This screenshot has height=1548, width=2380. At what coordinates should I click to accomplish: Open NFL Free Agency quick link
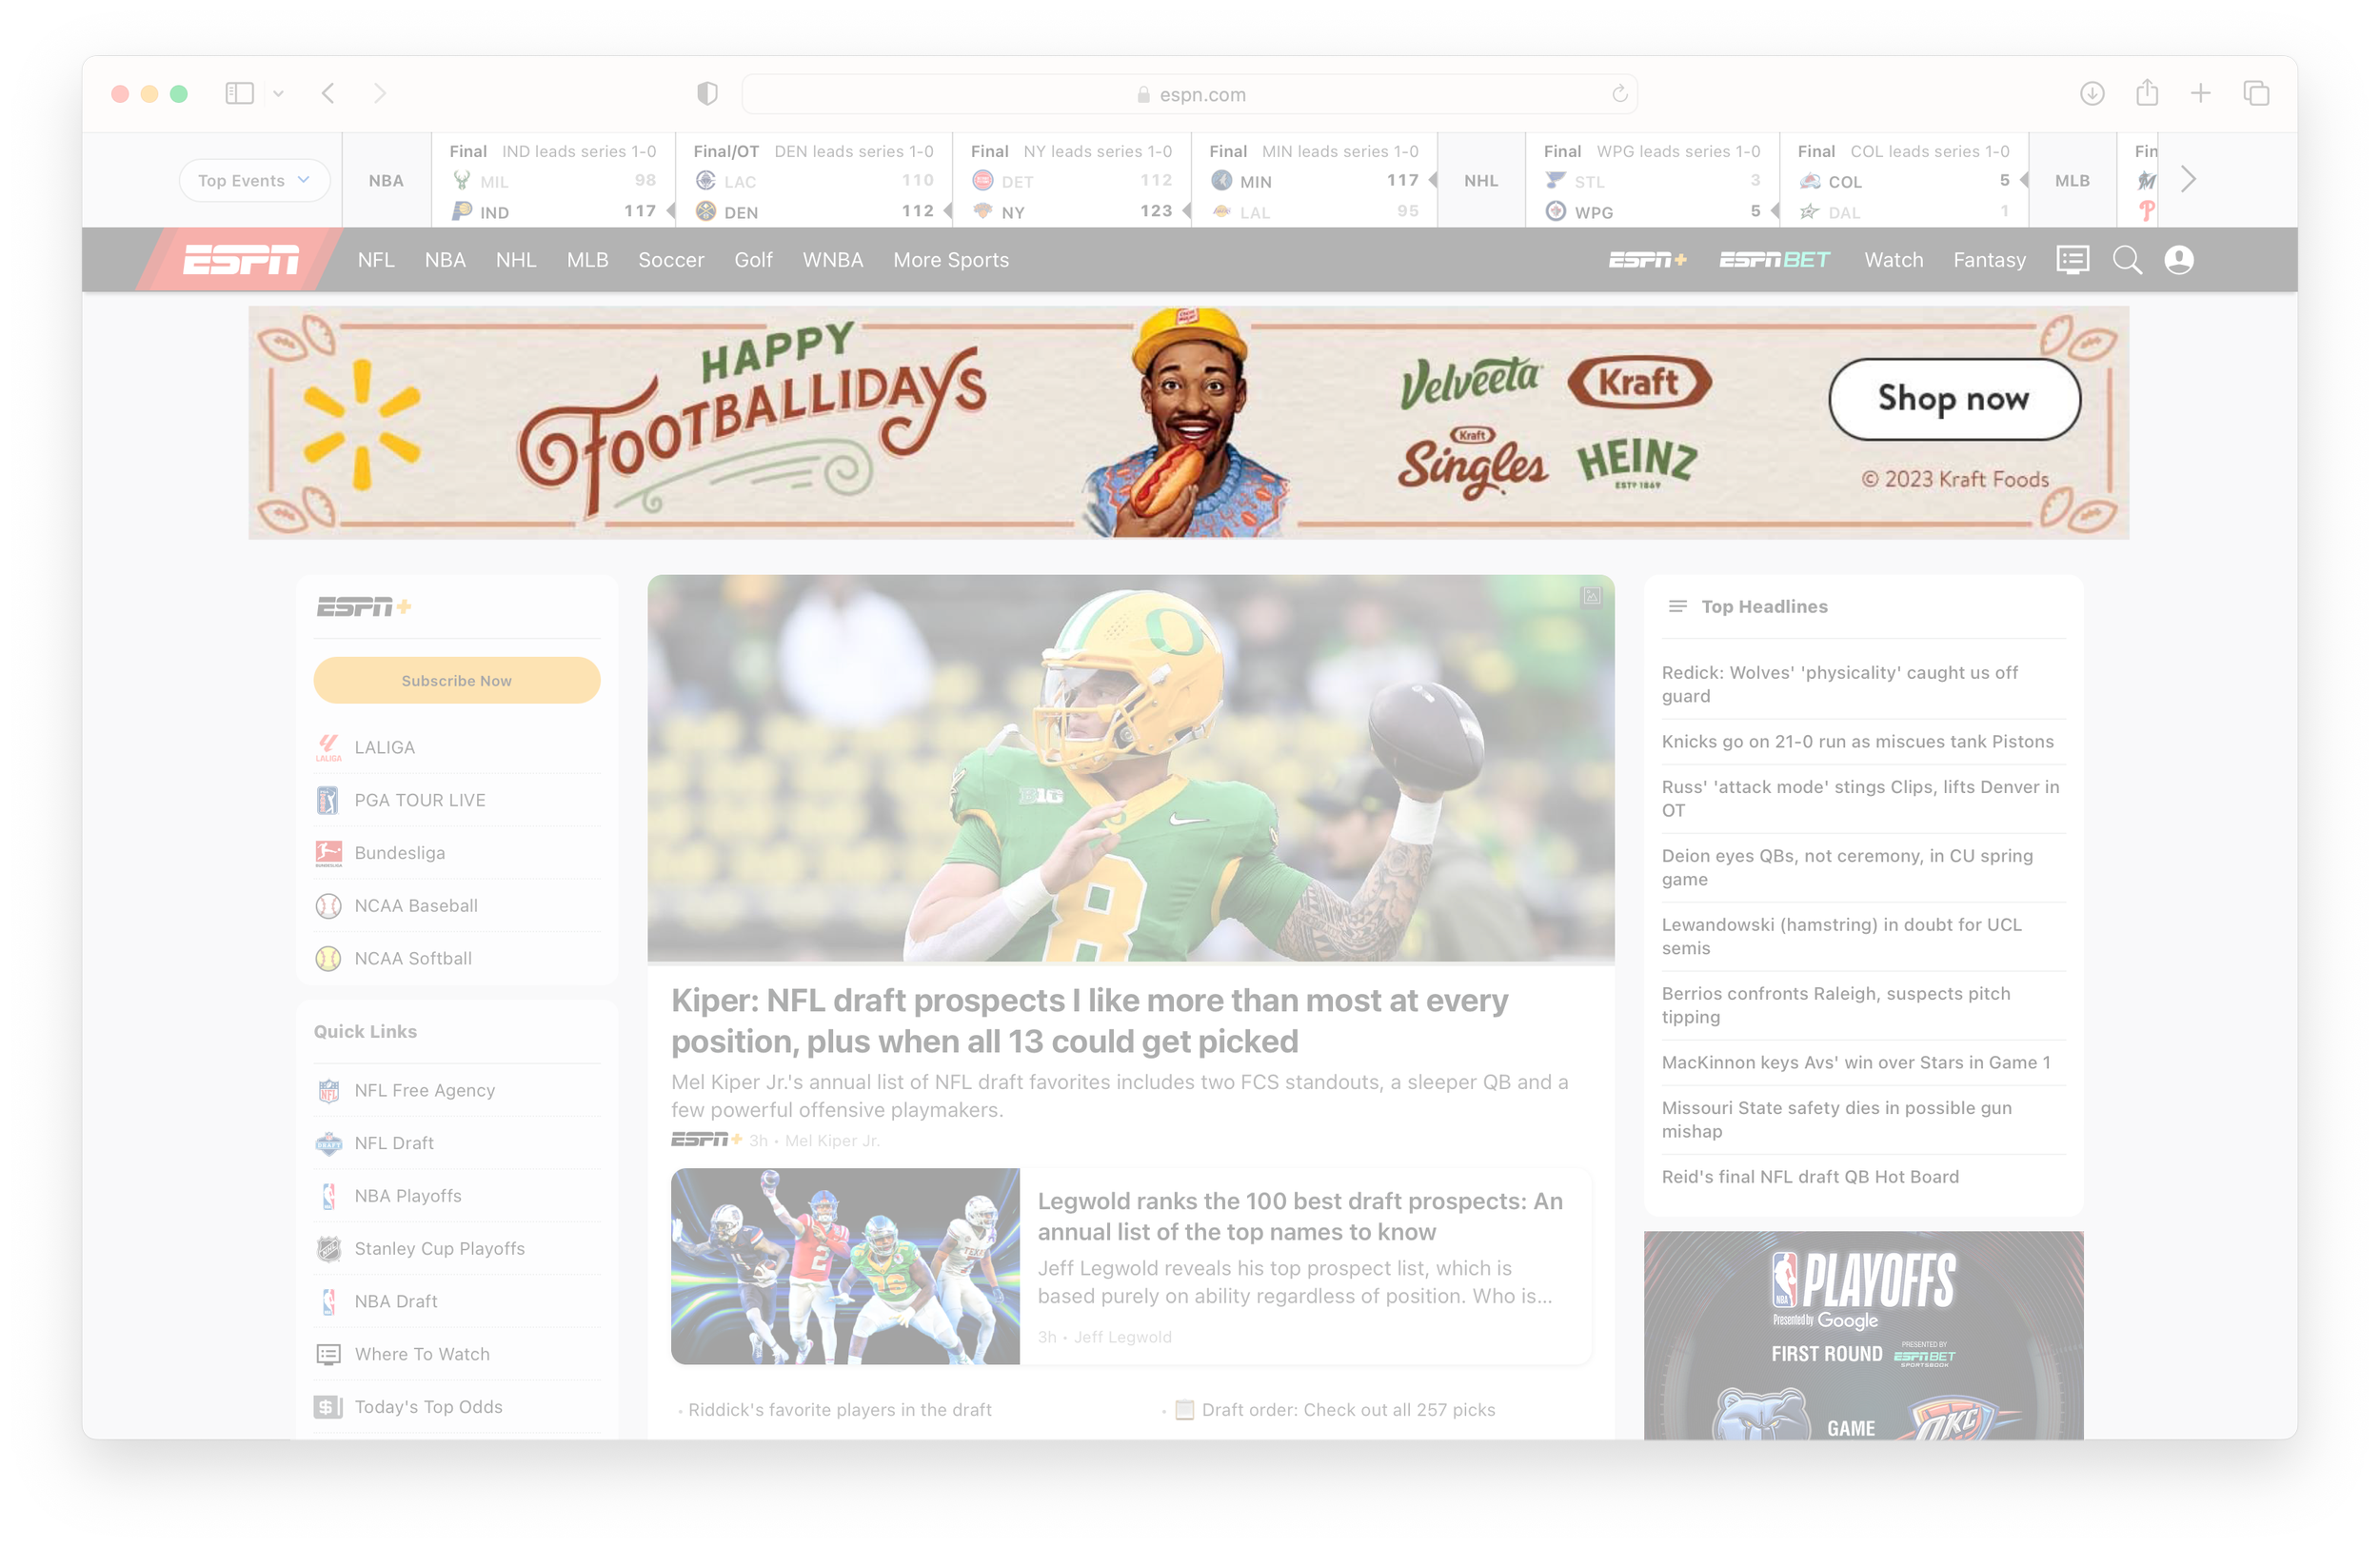coord(457,1090)
